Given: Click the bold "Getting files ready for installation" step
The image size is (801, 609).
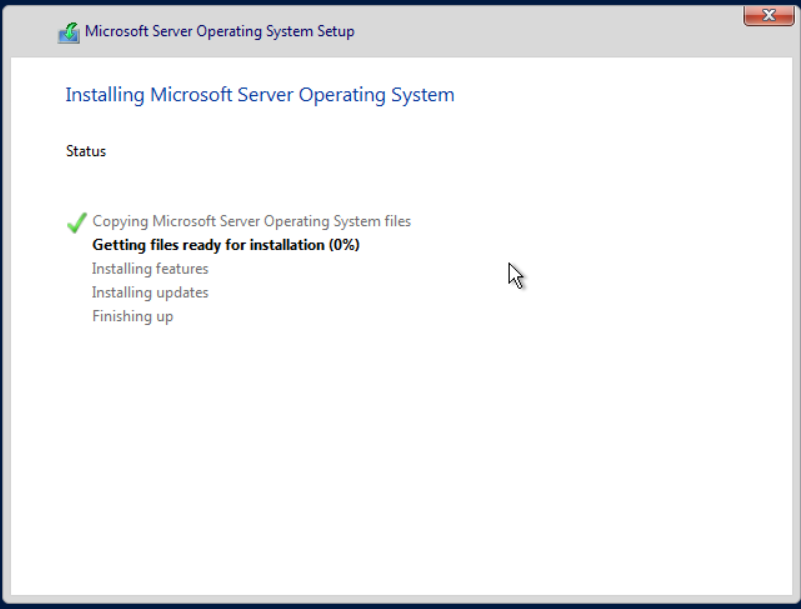Looking at the screenshot, I should 208,245.
